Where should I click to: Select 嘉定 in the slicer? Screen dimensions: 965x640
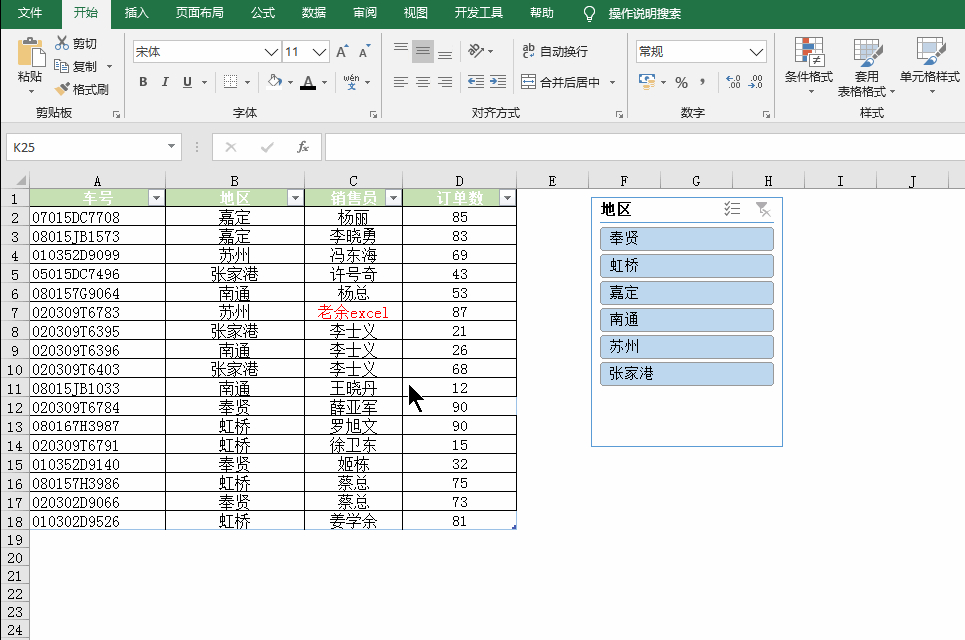click(x=686, y=293)
